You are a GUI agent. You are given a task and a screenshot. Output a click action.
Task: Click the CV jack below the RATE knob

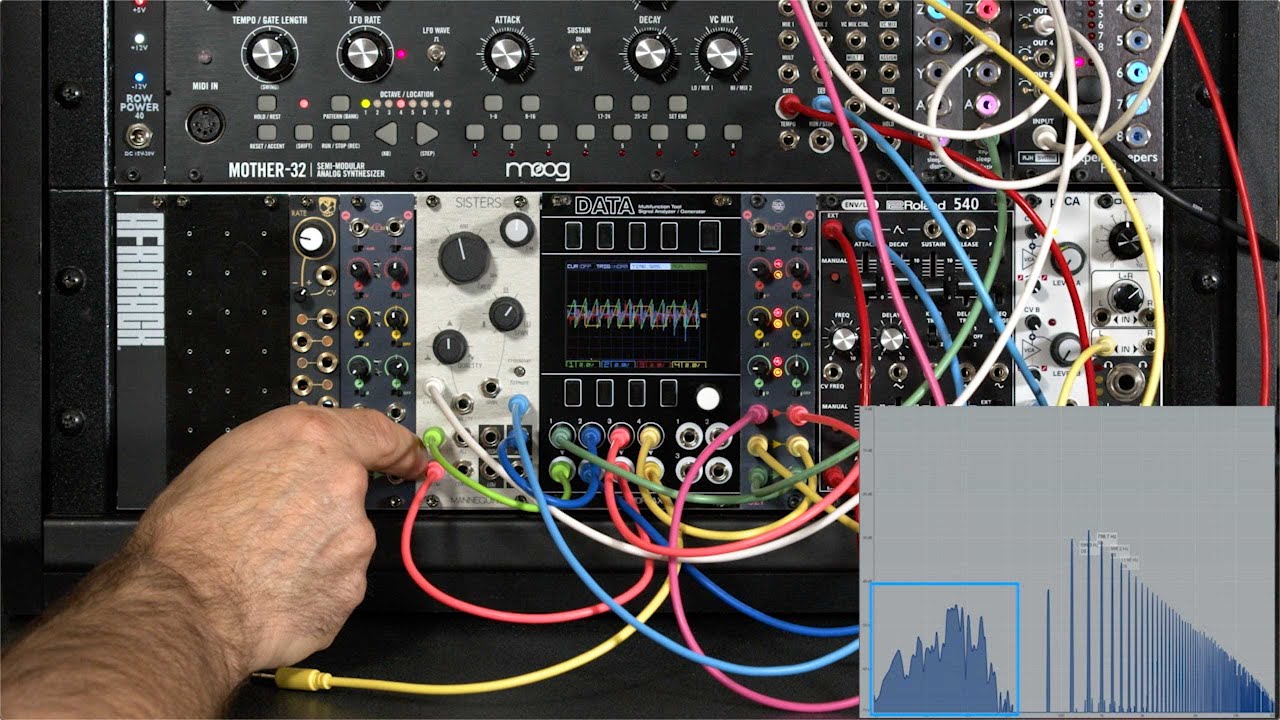point(325,277)
